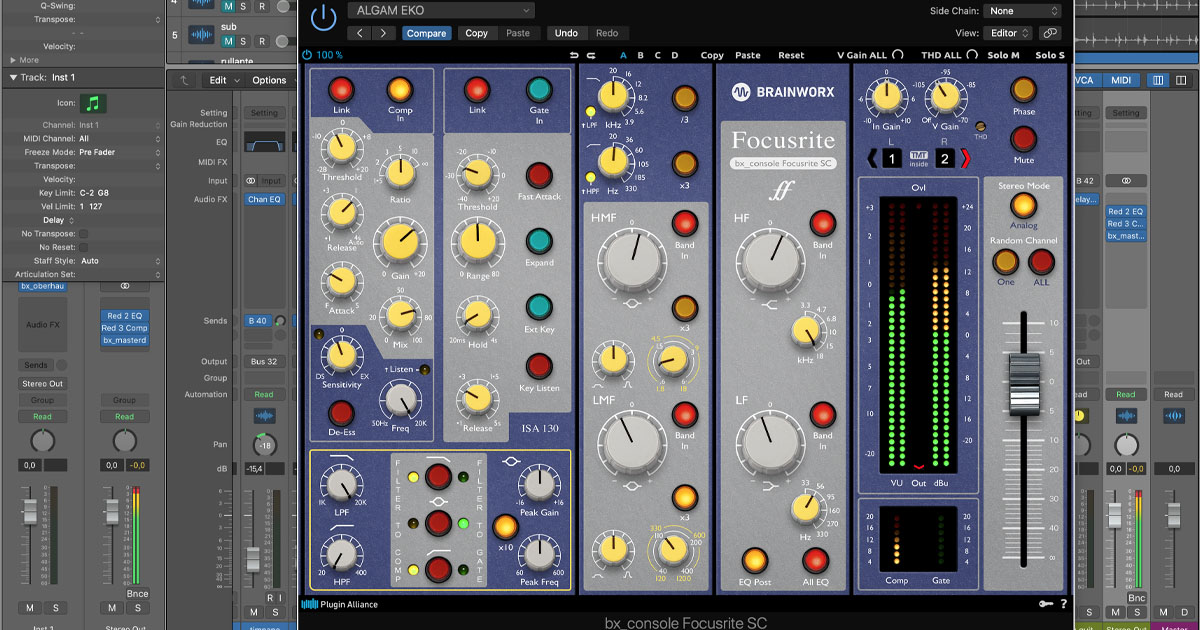
Task: Click the Bus 32 output slot
Action: coord(265,362)
